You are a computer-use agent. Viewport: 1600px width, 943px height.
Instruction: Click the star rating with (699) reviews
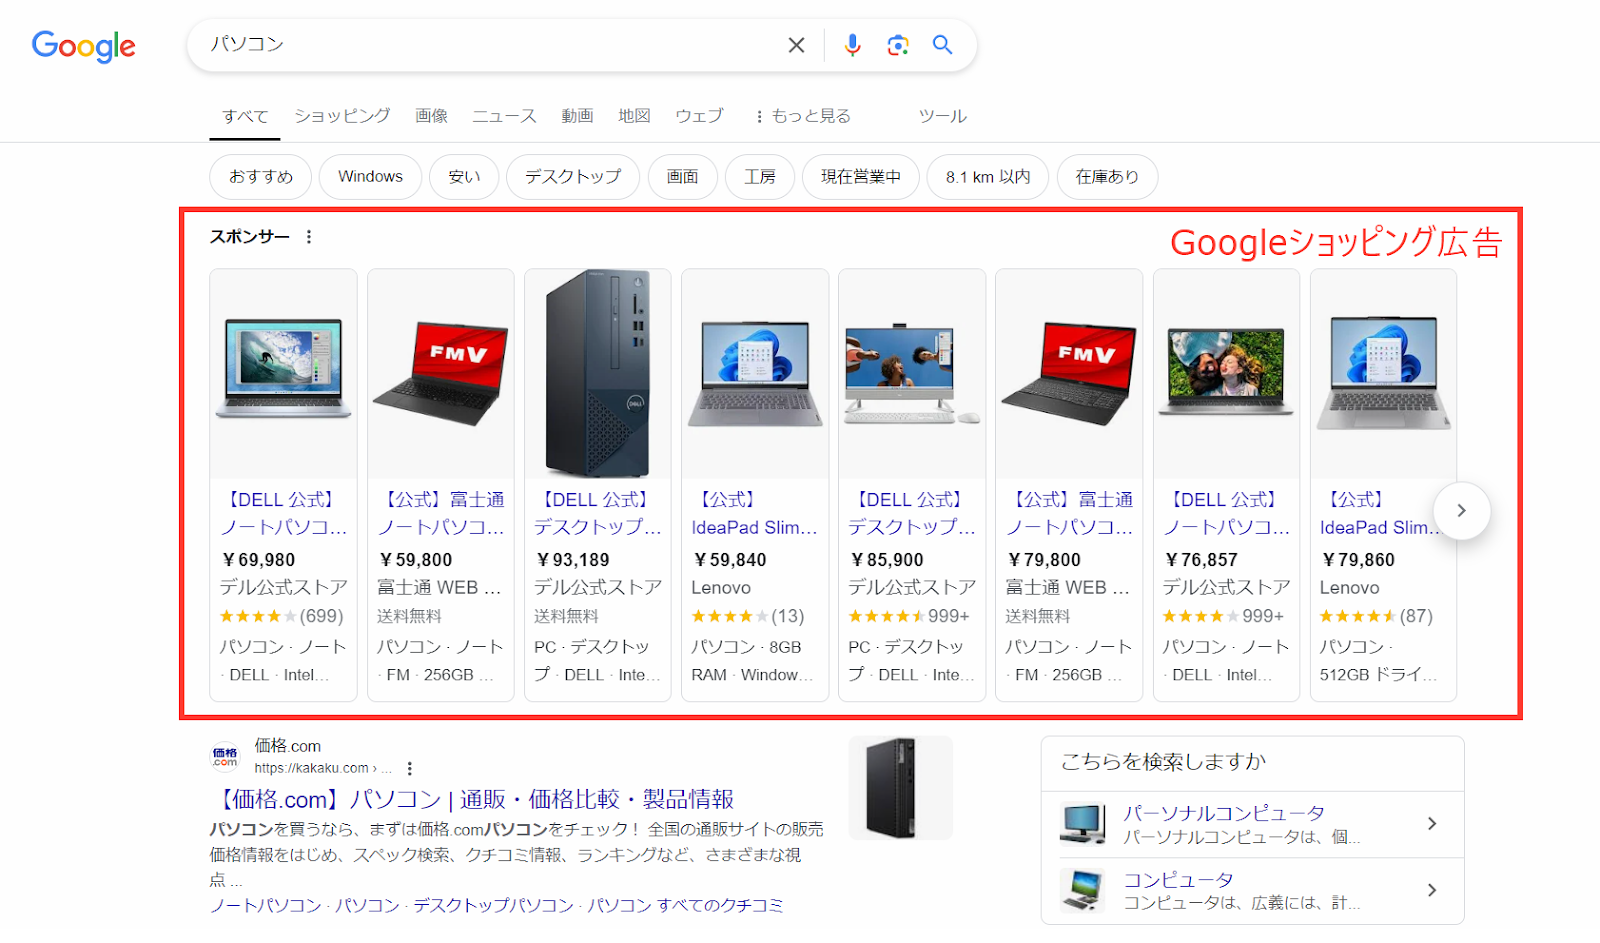281,616
